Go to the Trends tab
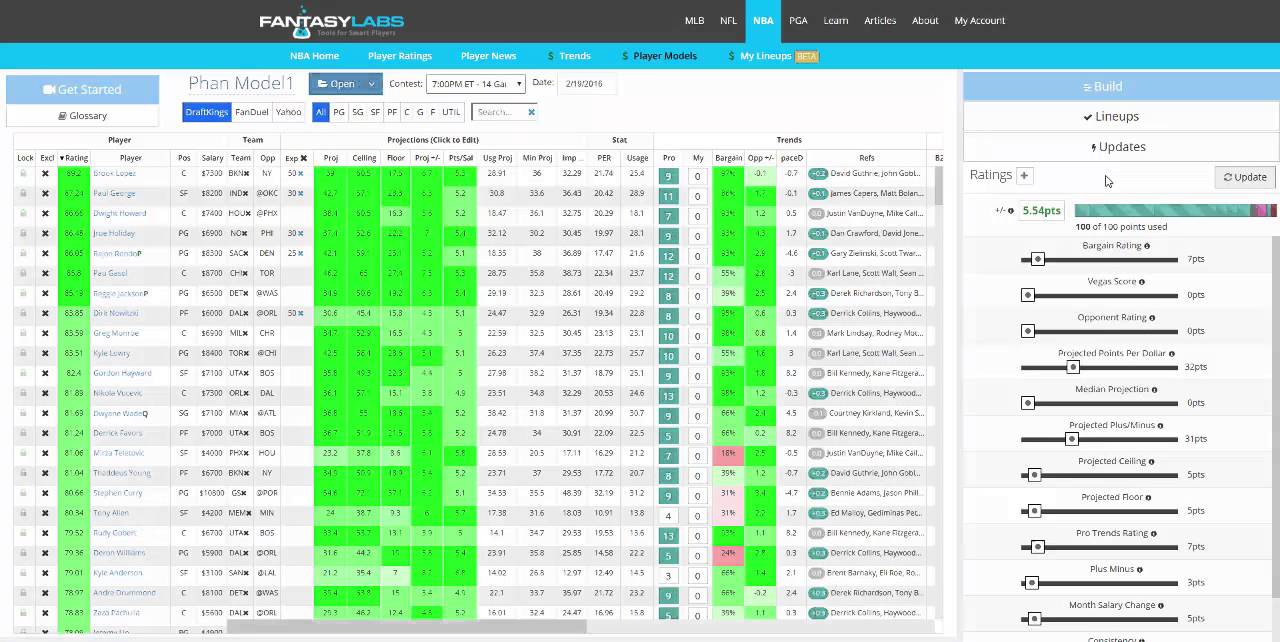Screen dimensions: 1280x642 (569, 56)
